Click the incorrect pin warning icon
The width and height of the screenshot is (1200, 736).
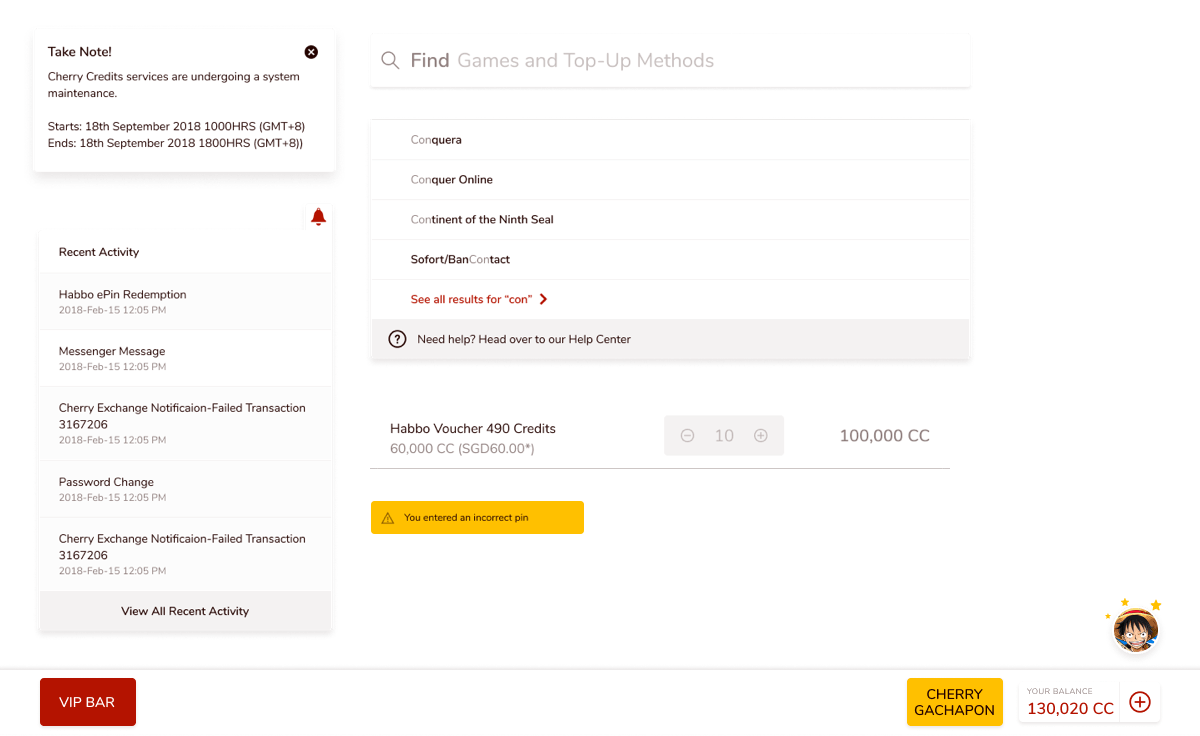(x=388, y=518)
